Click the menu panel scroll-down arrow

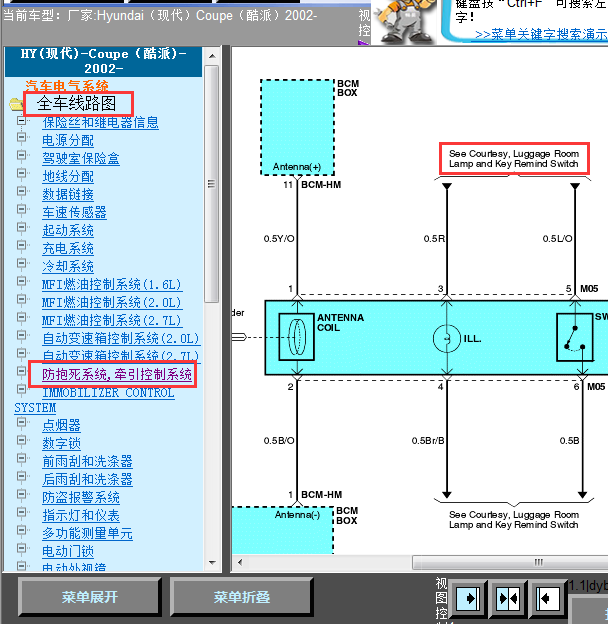(212, 563)
